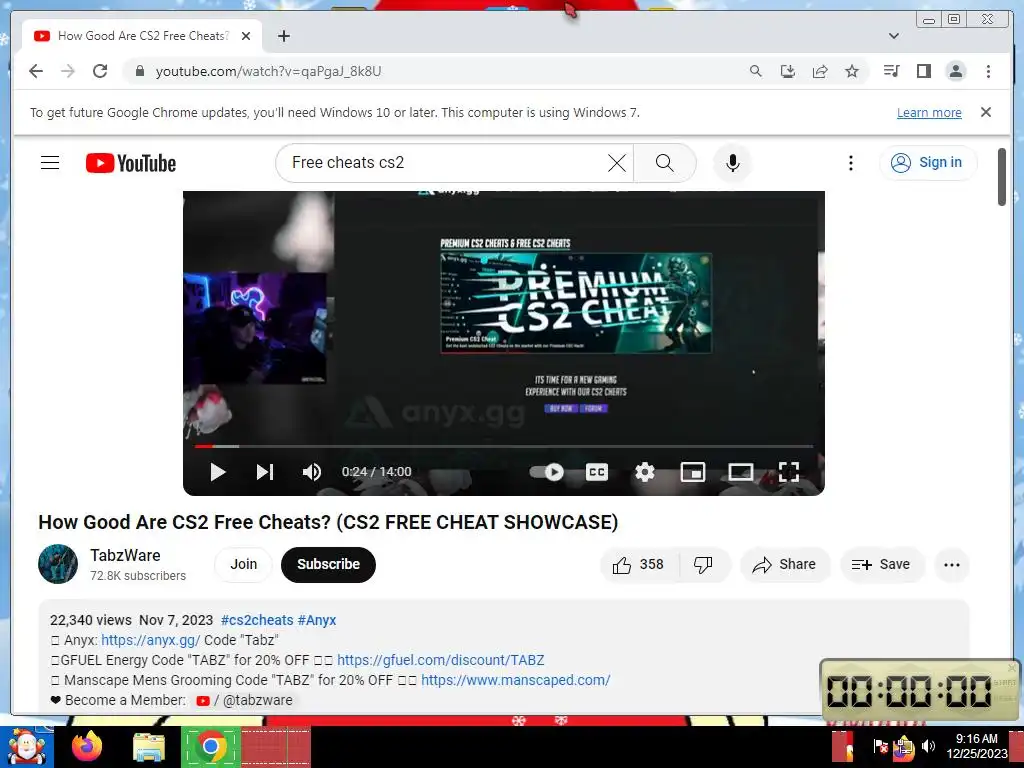Subscribe to TabzWare channel

click(328, 565)
